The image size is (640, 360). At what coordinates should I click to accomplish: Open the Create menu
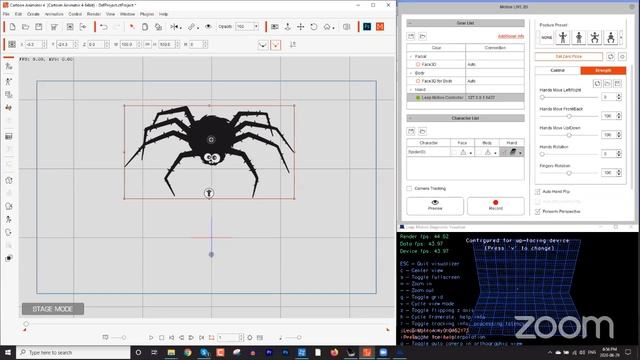33,14
